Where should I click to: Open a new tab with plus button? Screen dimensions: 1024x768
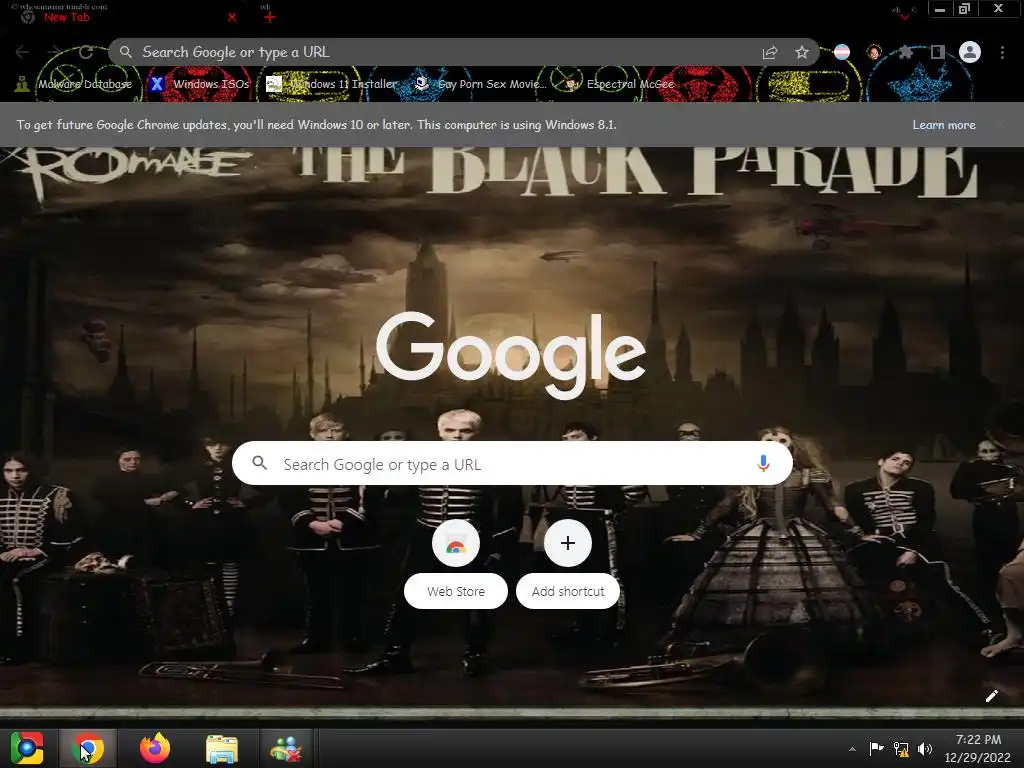point(270,18)
